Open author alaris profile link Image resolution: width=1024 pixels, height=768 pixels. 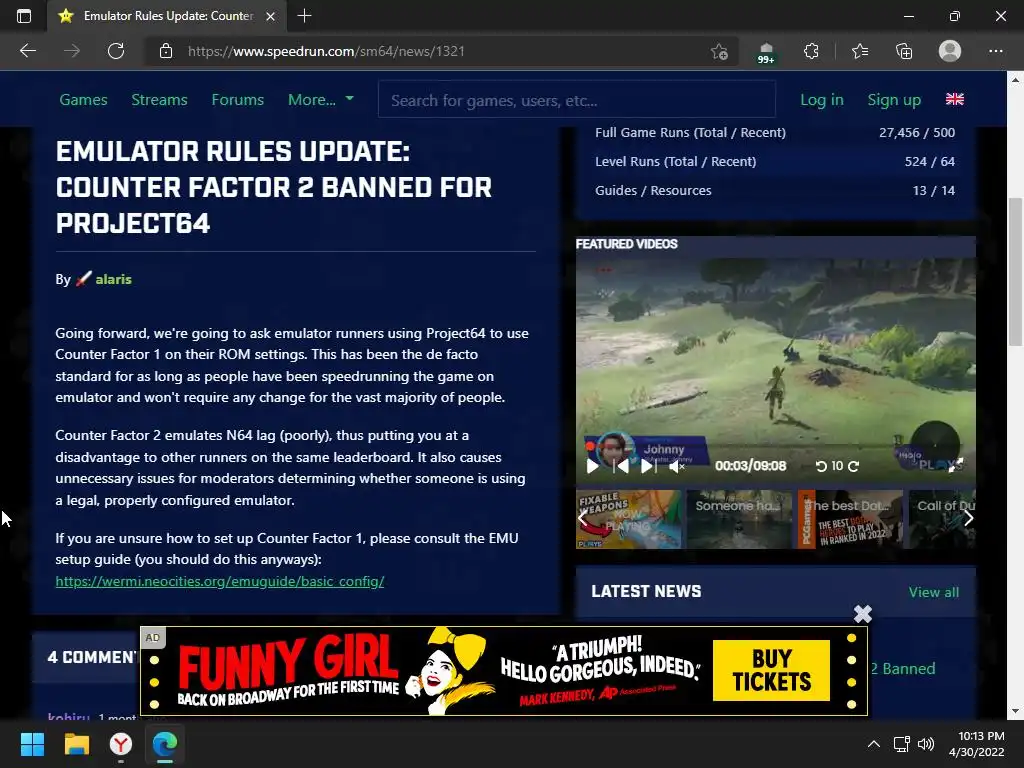pyautogui.click(x=113, y=279)
